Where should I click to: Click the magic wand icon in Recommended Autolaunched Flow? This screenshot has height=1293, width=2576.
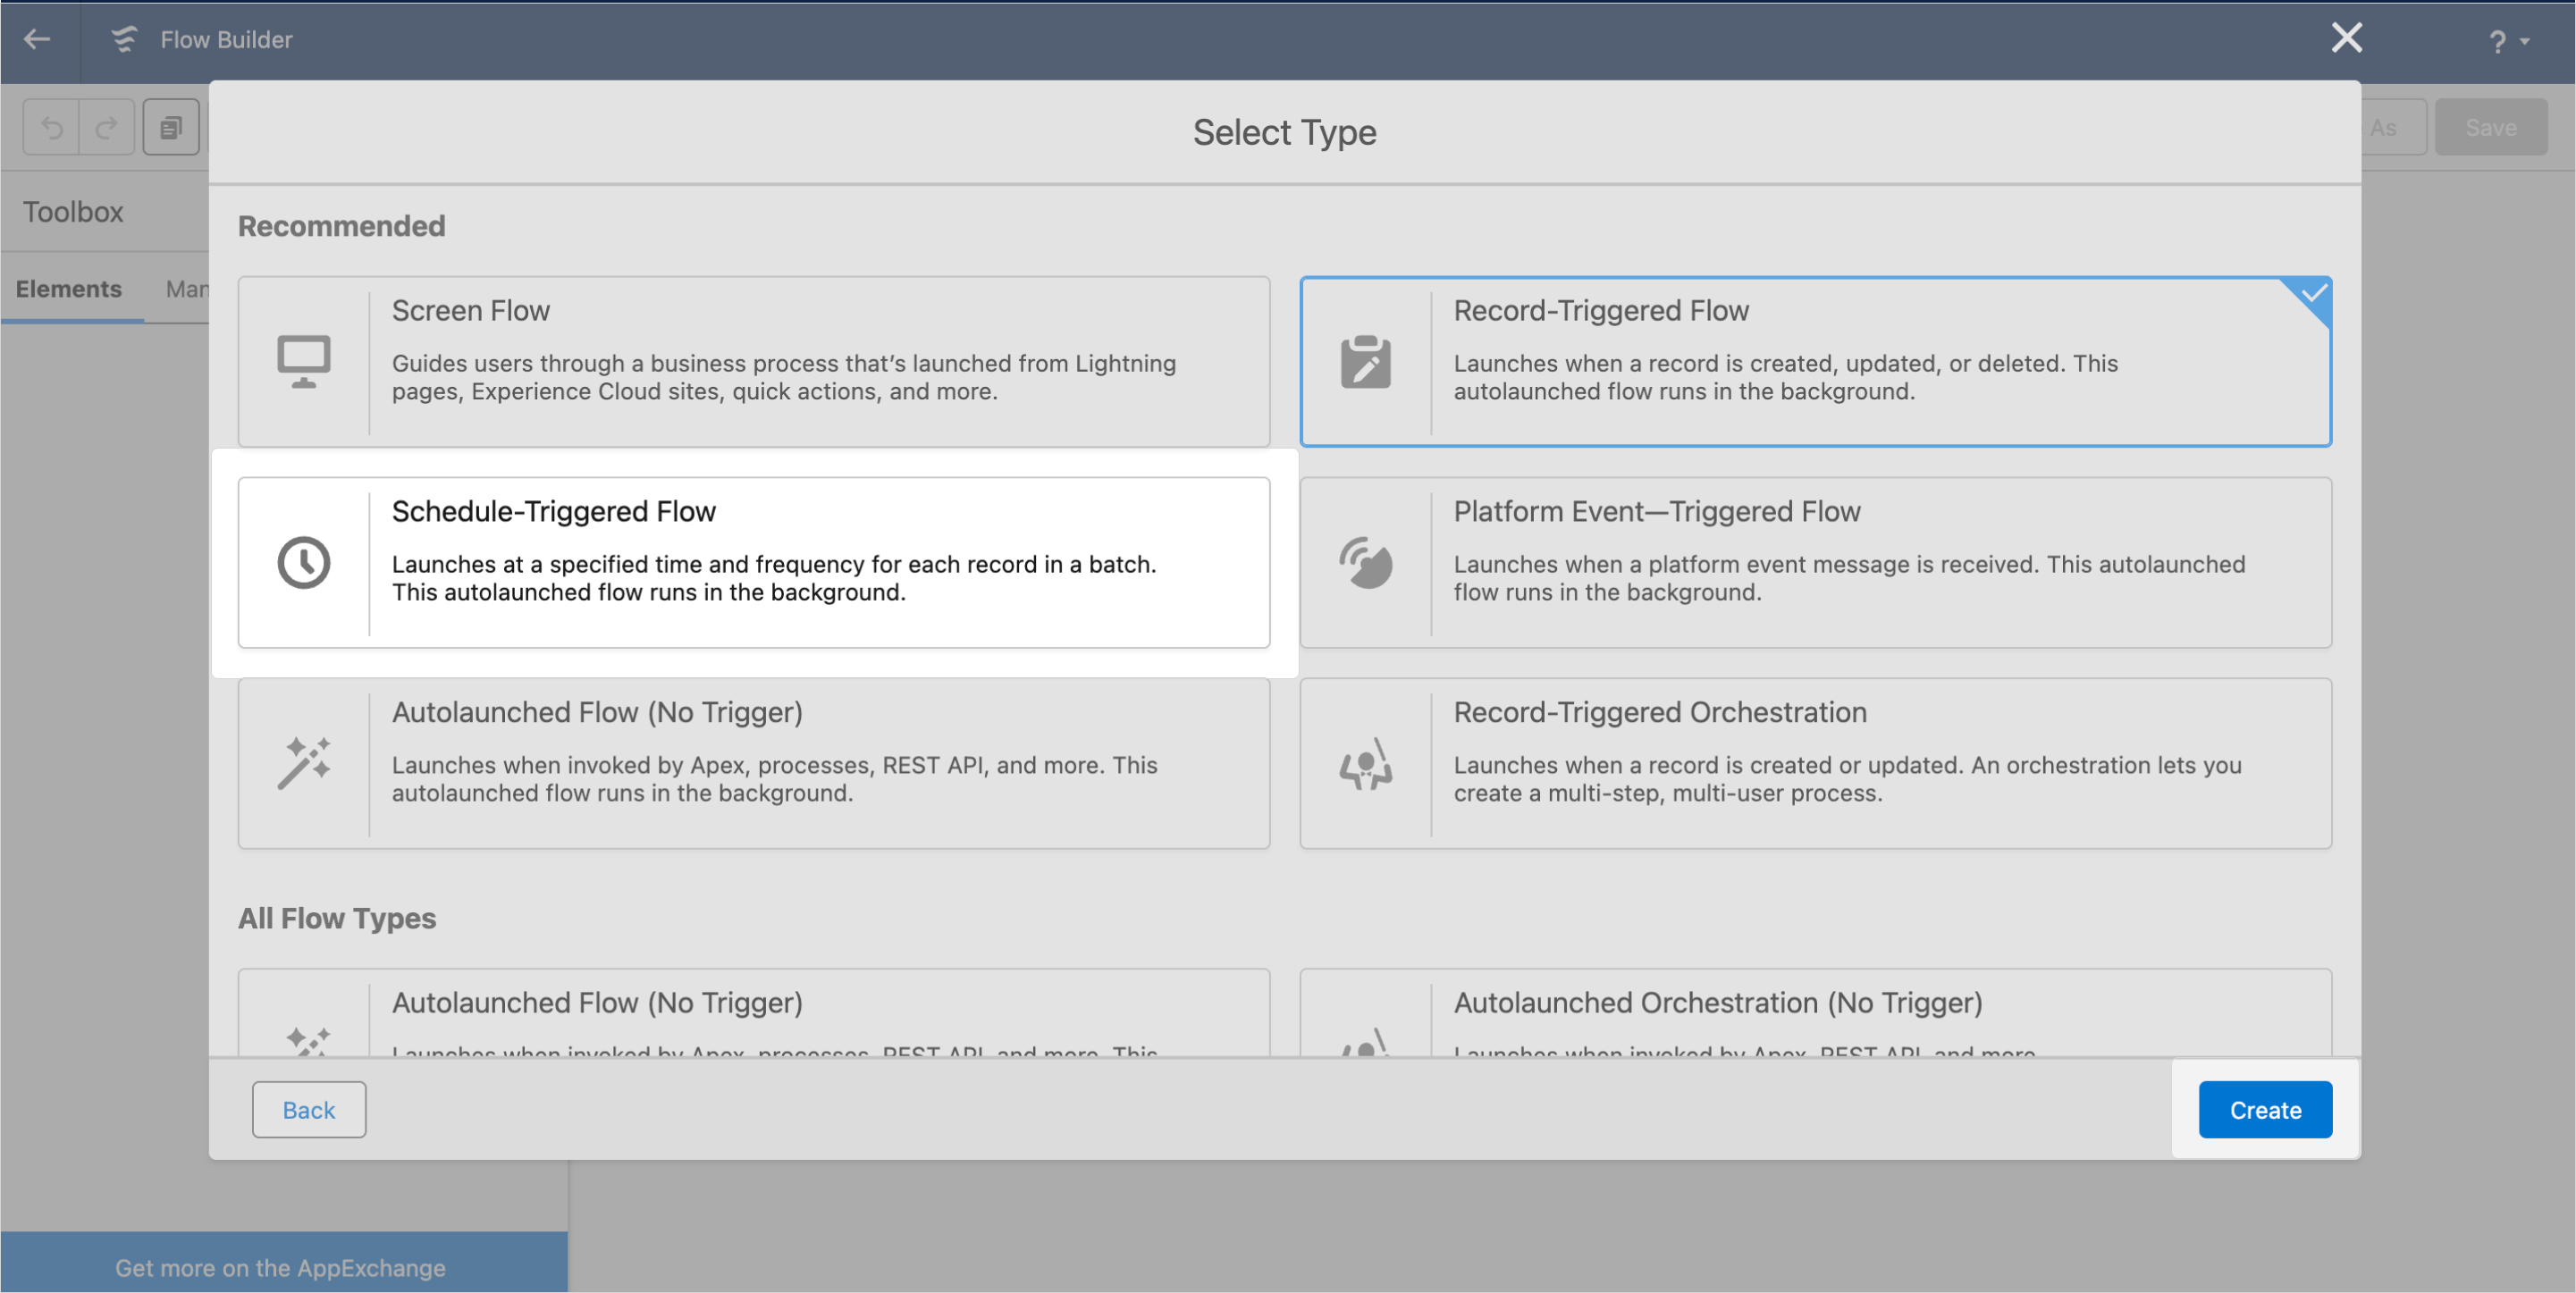point(304,763)
